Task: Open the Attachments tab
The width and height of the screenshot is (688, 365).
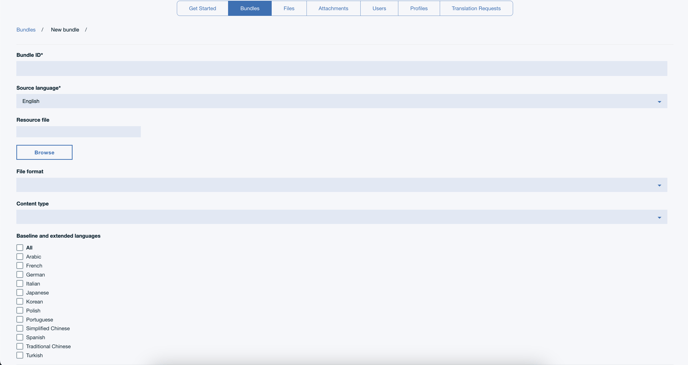Action: (333, 8)
